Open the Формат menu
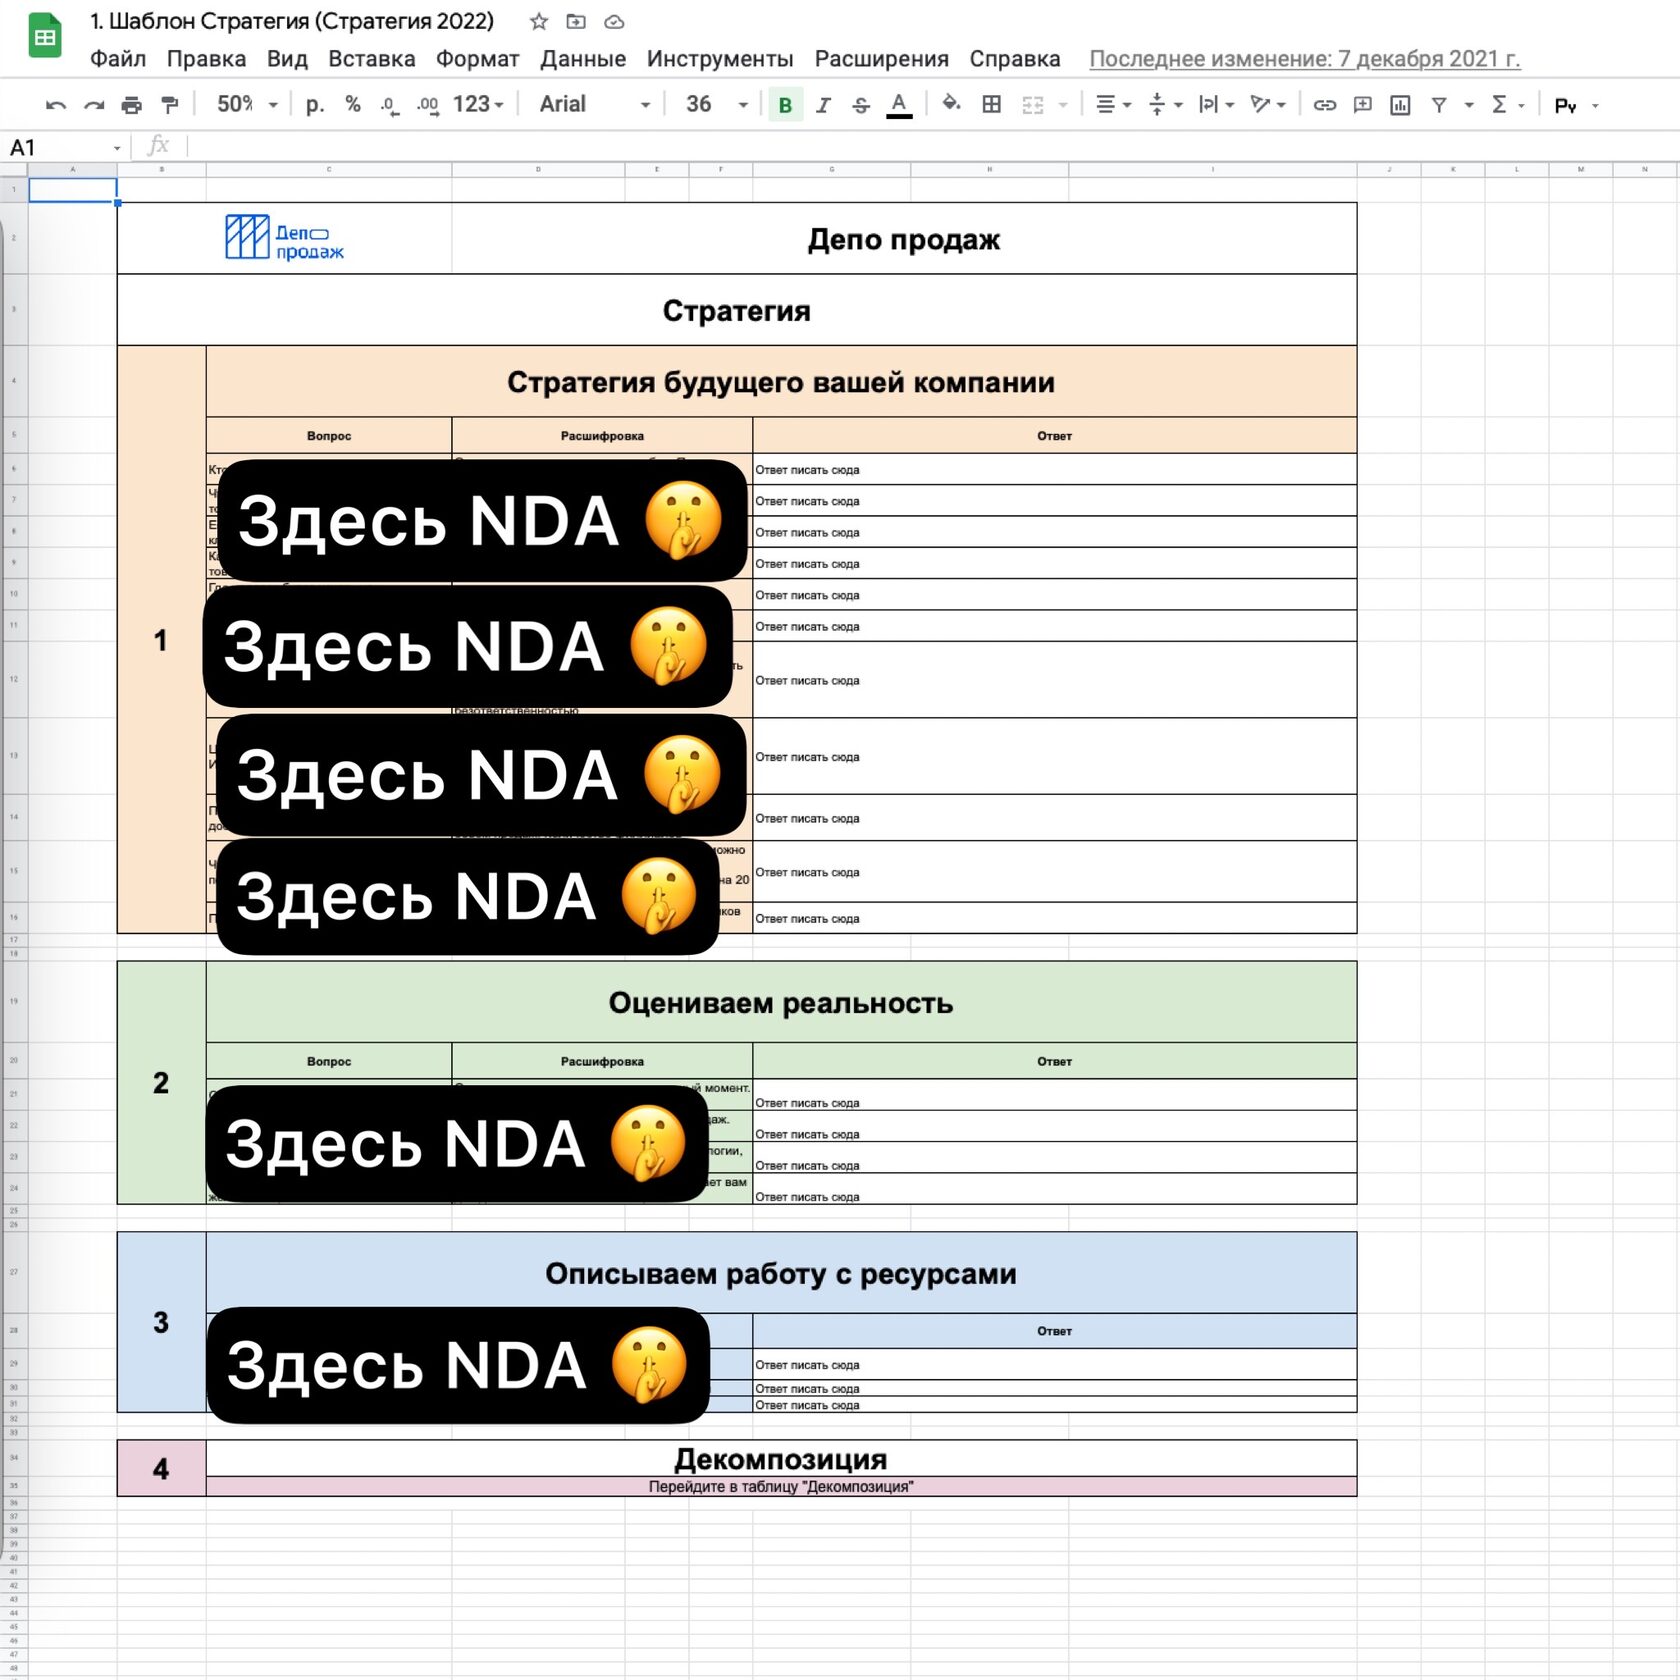 478,59
